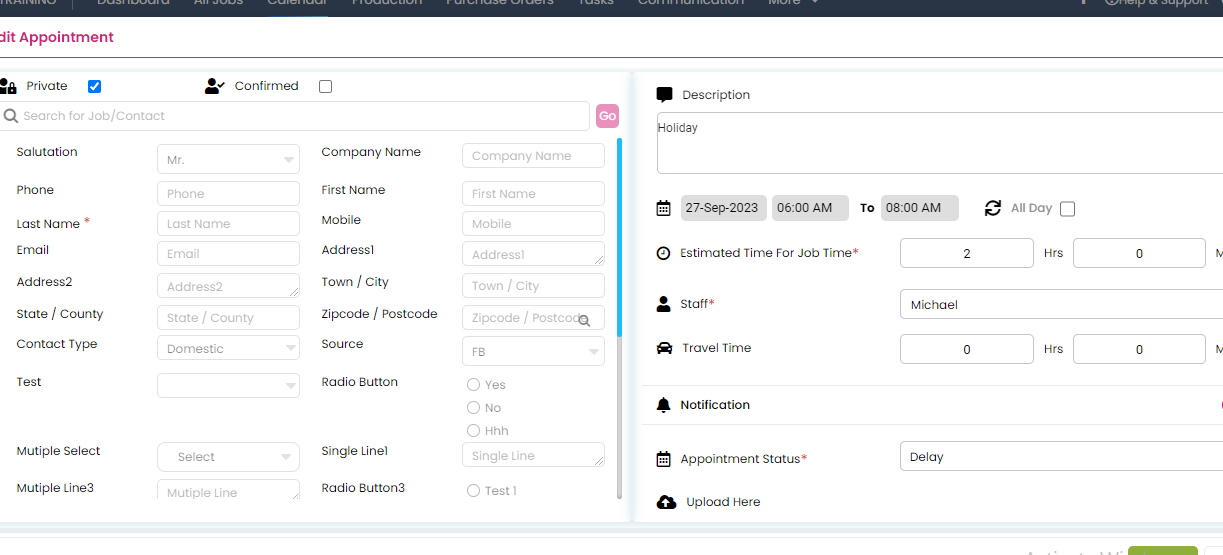
Task: Click the Zipcode search magnifier icon
Action: point(584,320)
